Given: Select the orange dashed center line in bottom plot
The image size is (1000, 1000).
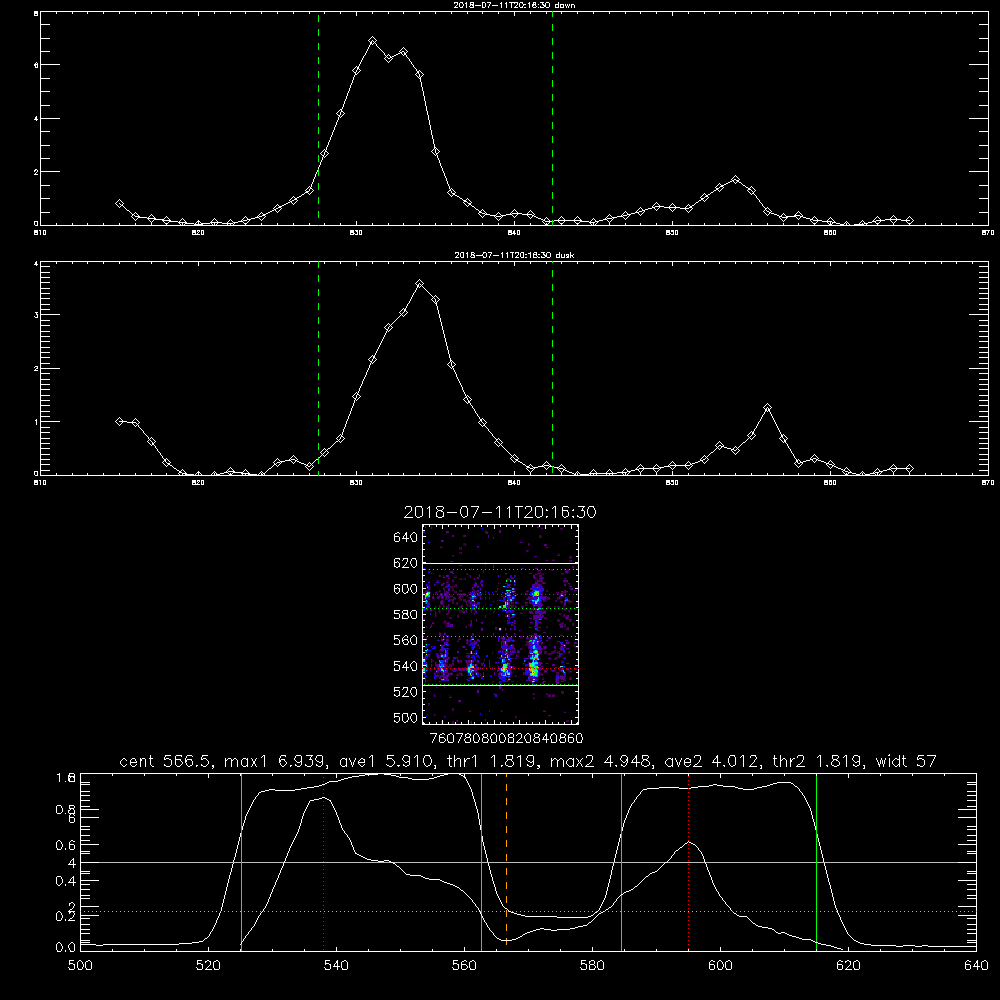Looking at the screenshot, I should pos(506,862).
